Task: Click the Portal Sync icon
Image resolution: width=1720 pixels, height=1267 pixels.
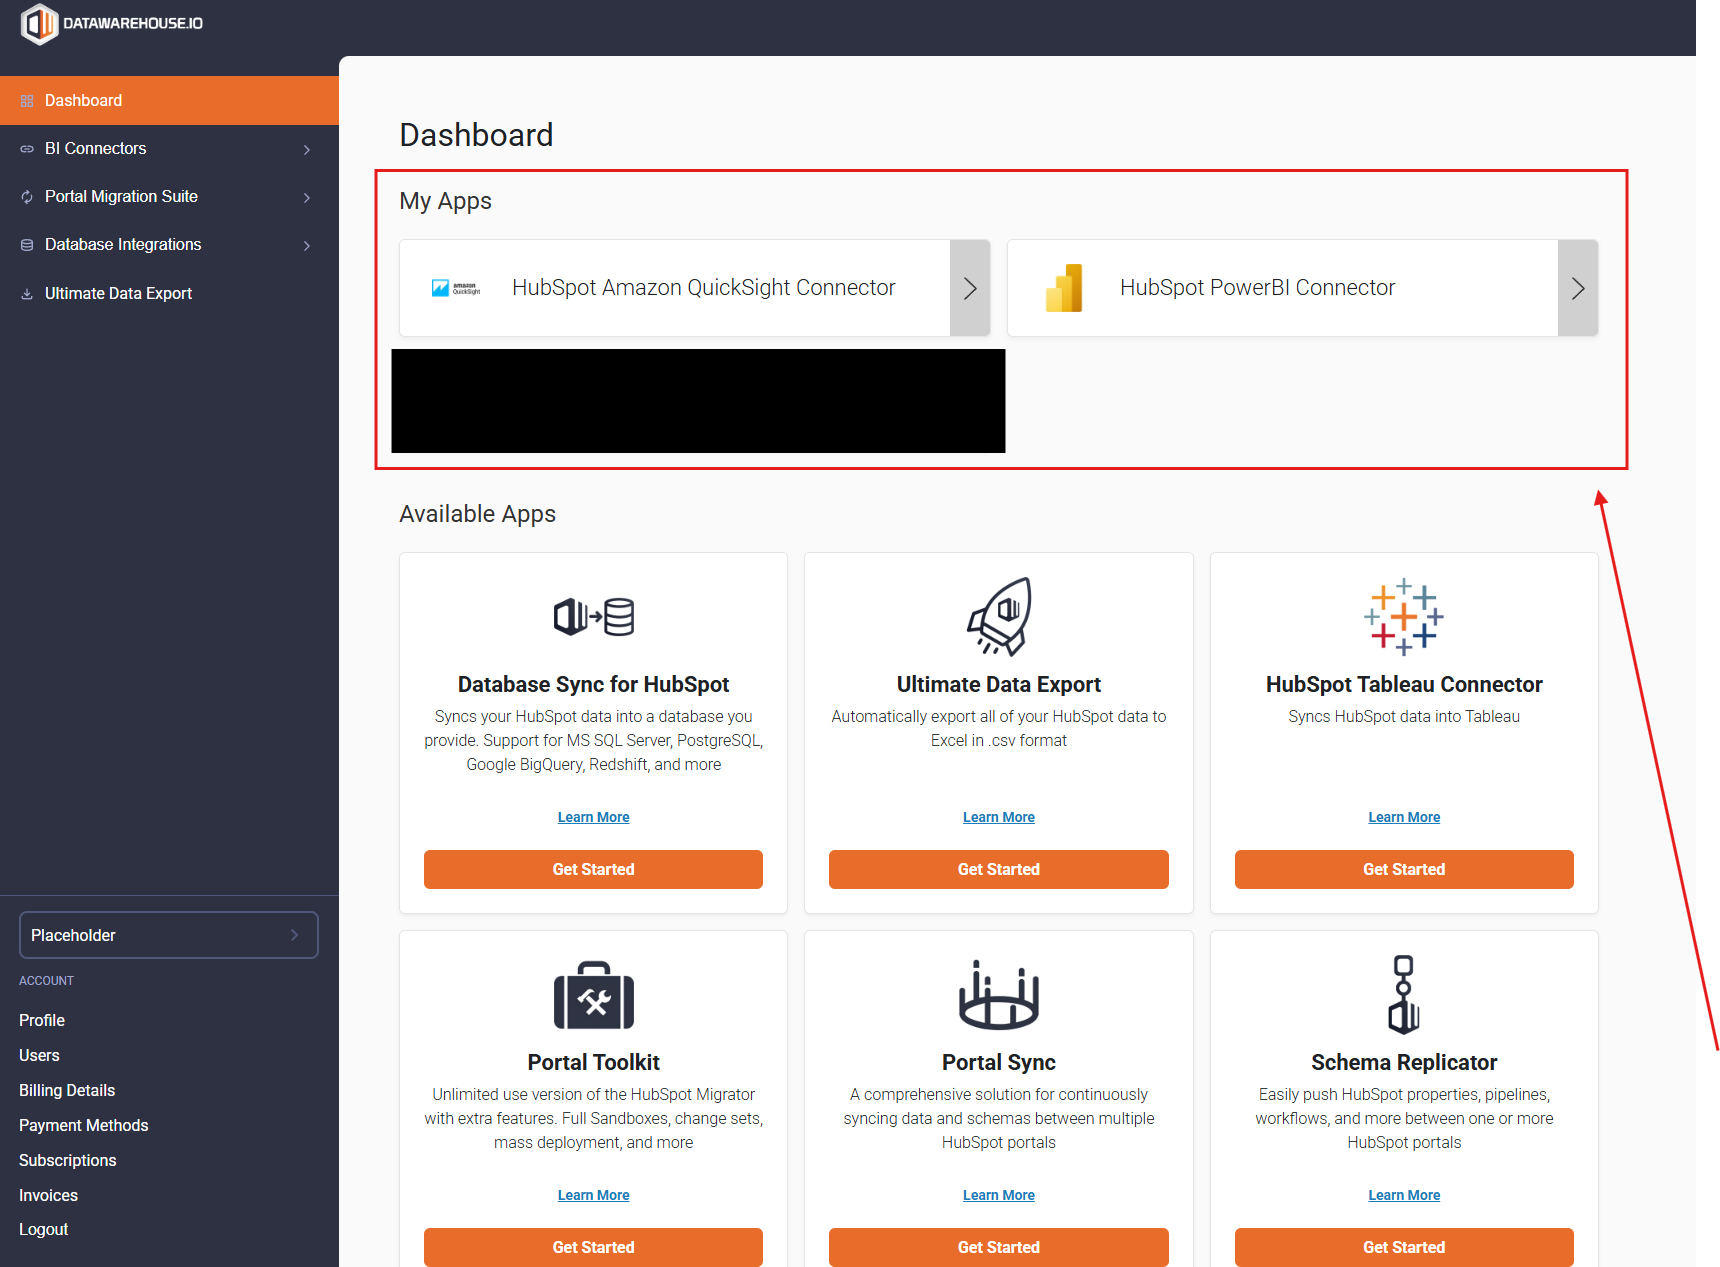Action: (998, 995)
